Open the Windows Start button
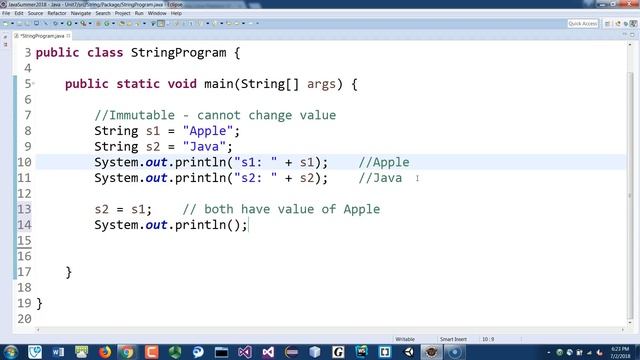 point(11,352)
